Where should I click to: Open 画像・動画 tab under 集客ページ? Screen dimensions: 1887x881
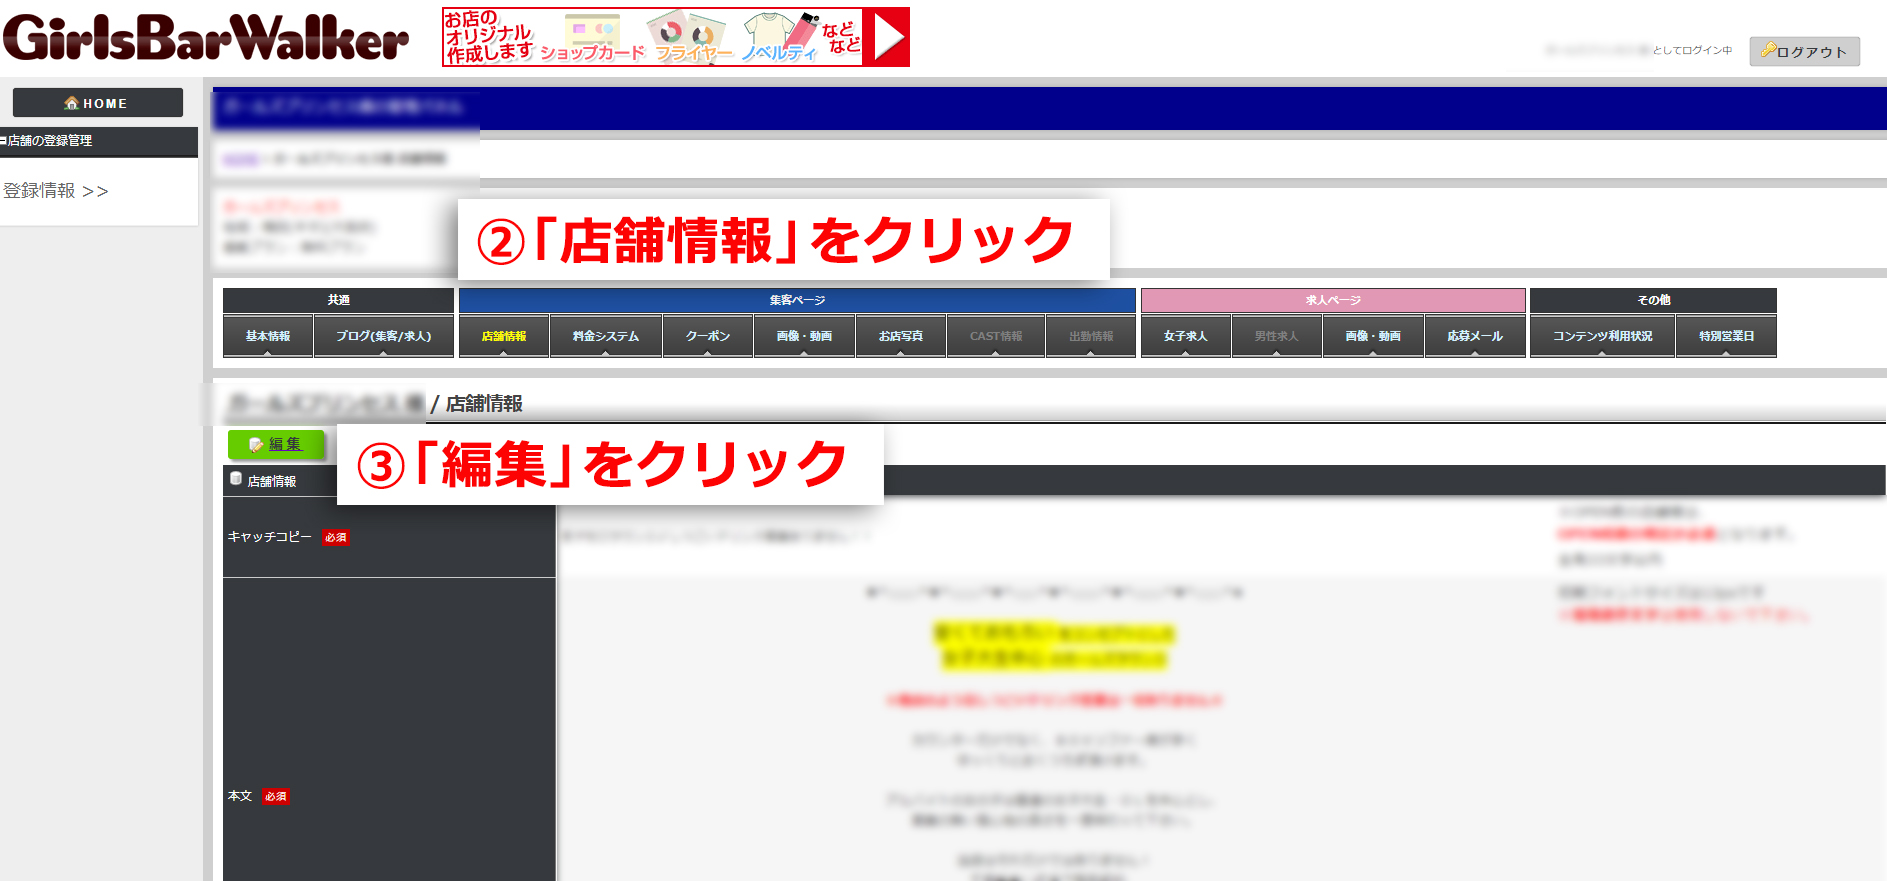click(804, 336)
